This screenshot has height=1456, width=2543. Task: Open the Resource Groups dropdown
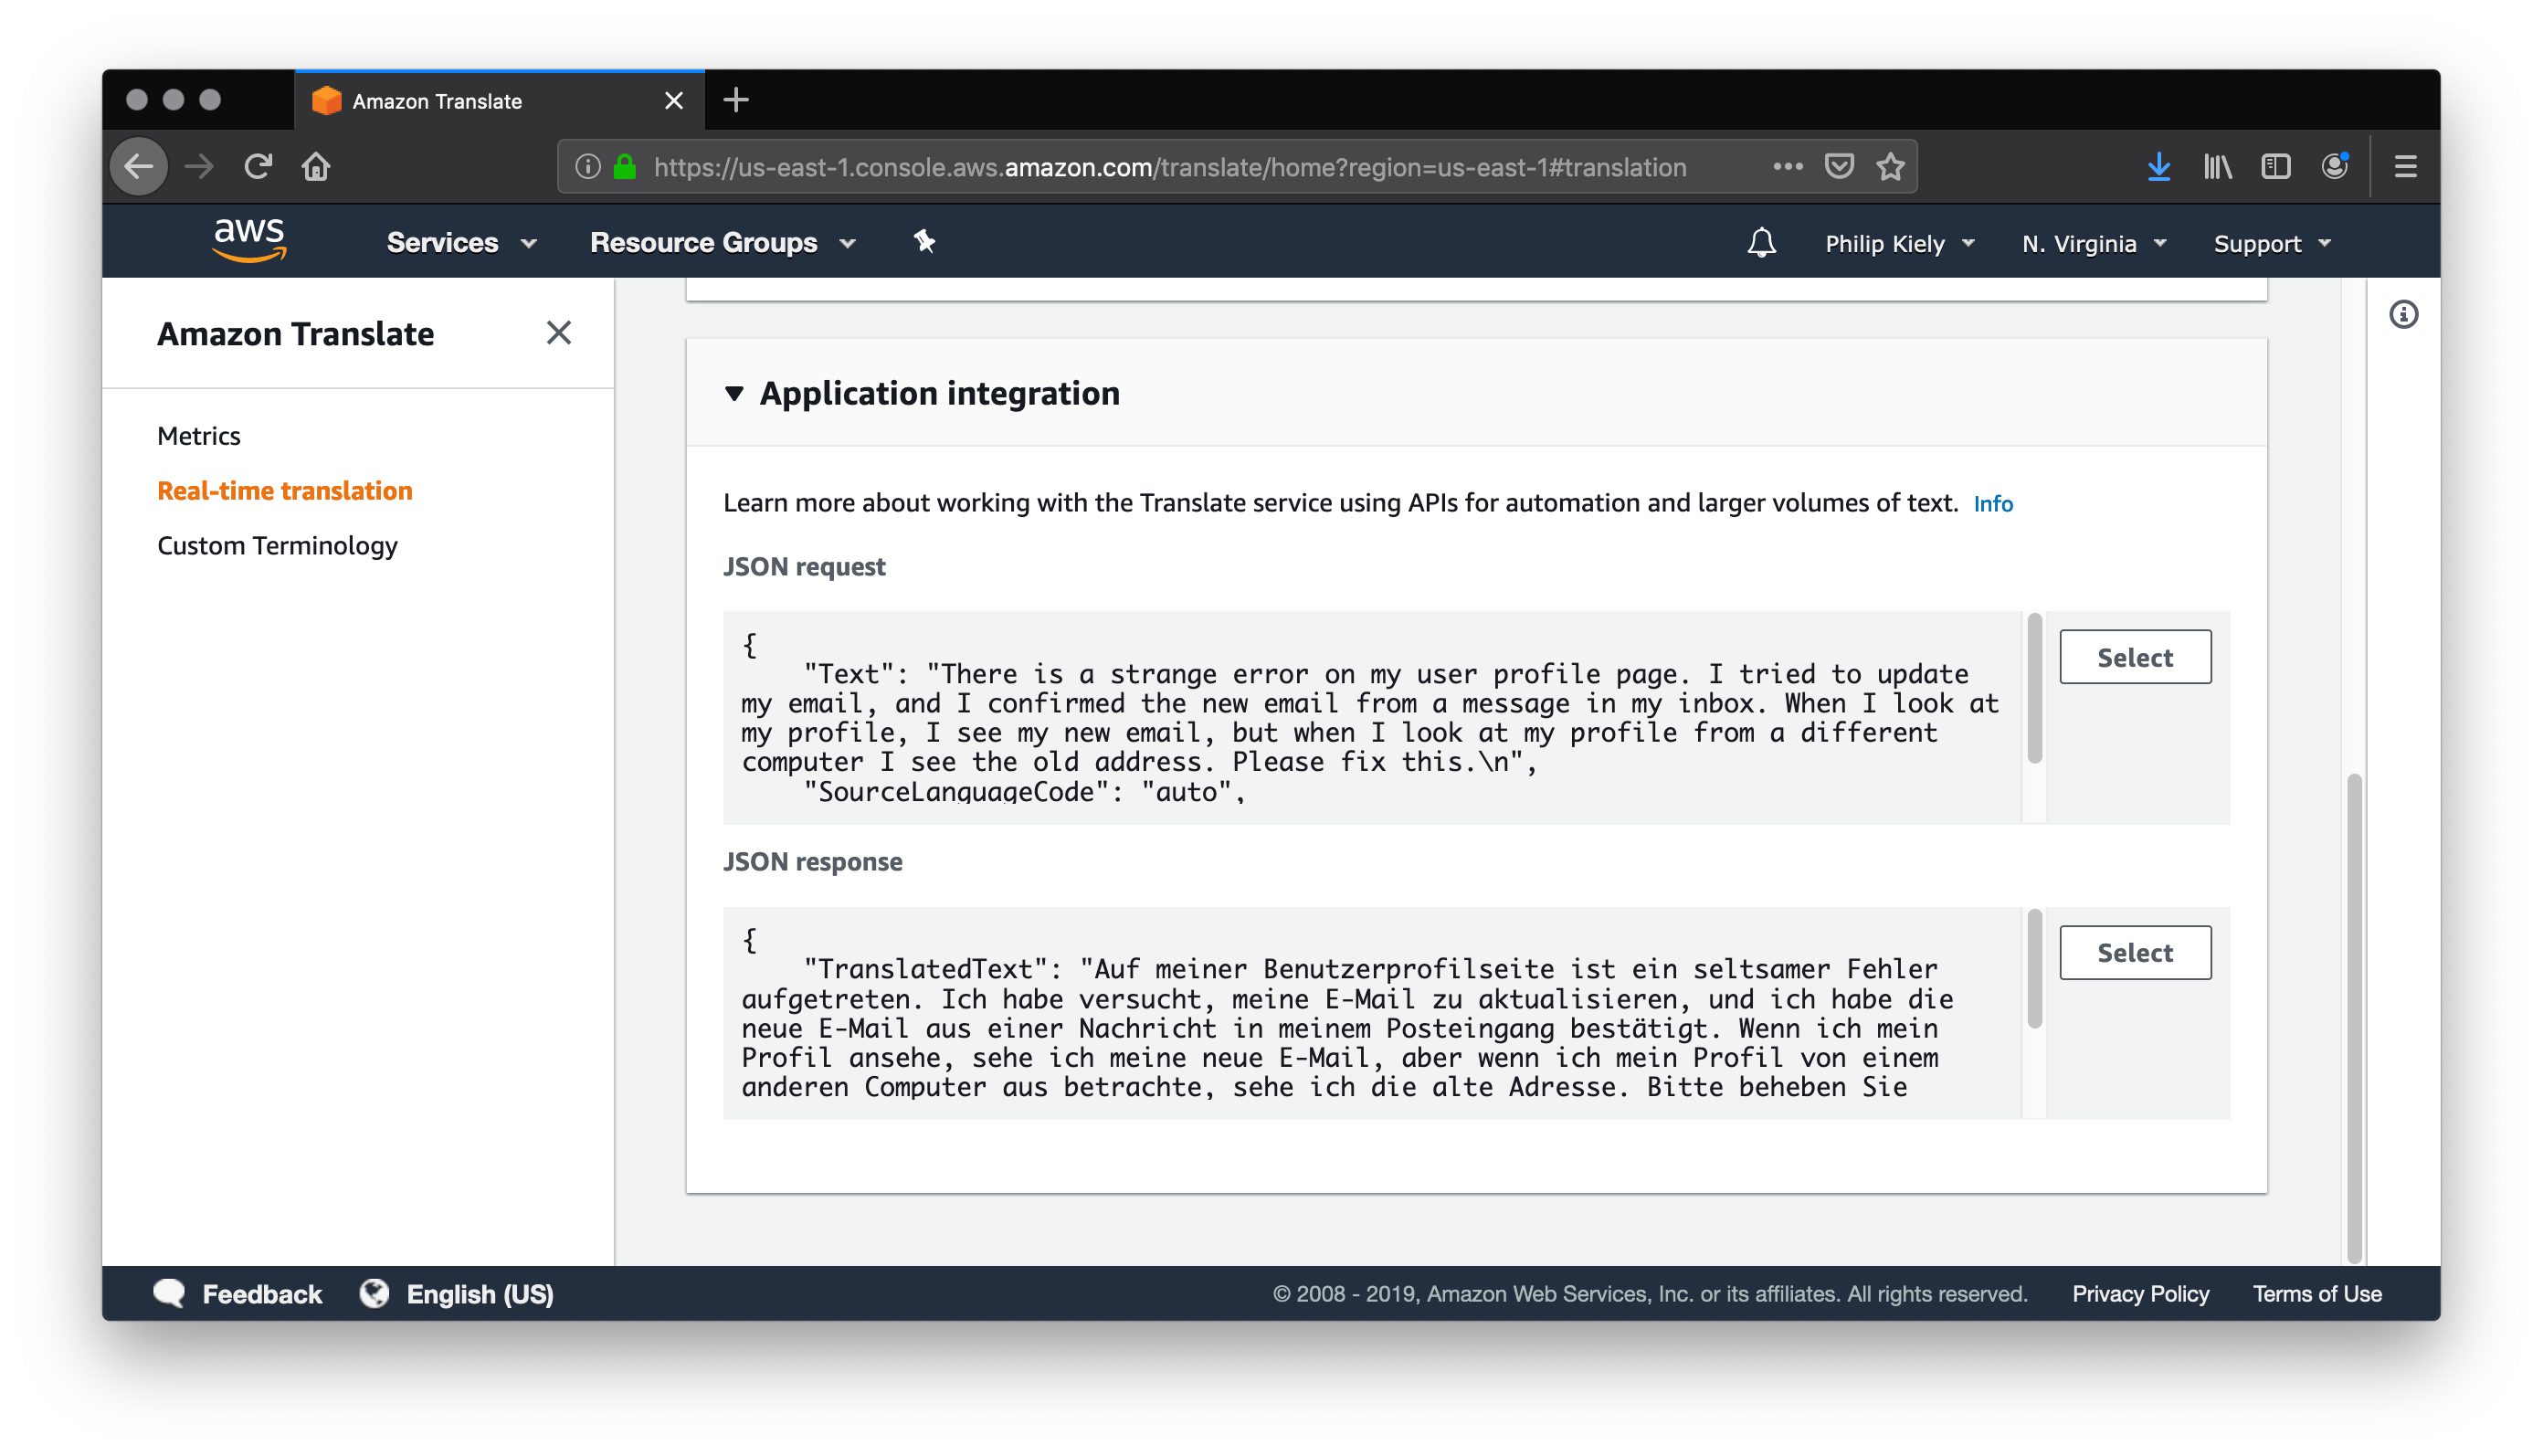723,243
